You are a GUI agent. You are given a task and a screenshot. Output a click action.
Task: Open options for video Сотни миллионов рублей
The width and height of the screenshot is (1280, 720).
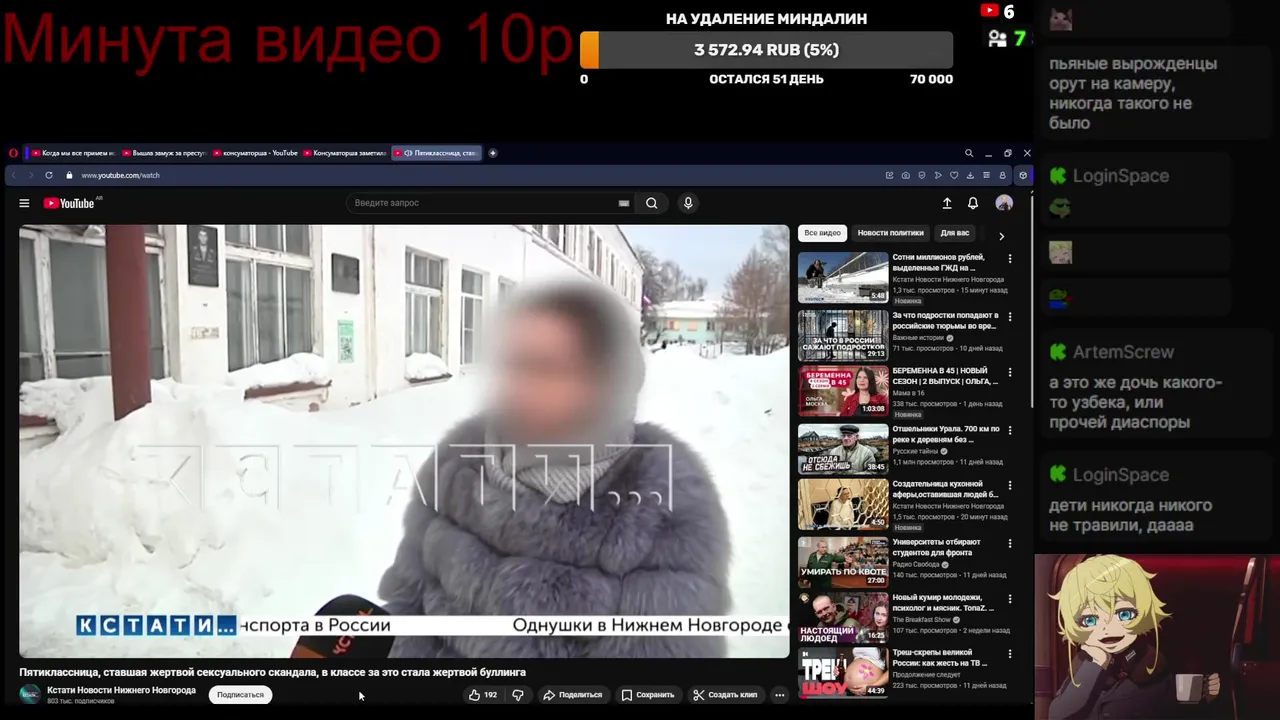coord(1009,259)
